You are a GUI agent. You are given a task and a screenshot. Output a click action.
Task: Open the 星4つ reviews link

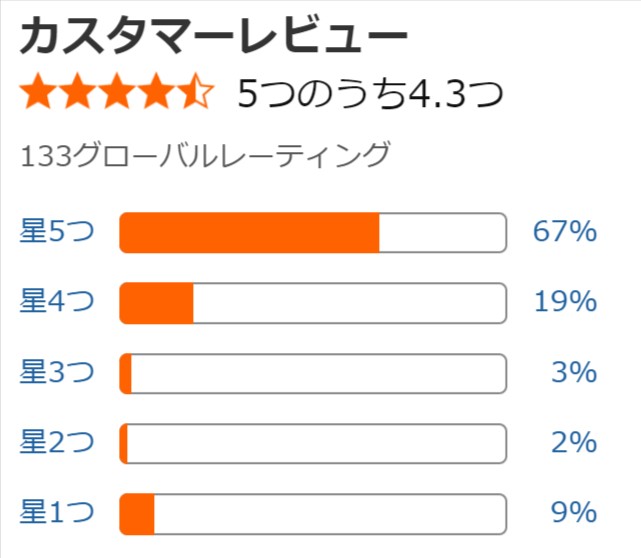click(x=57, y=301)
